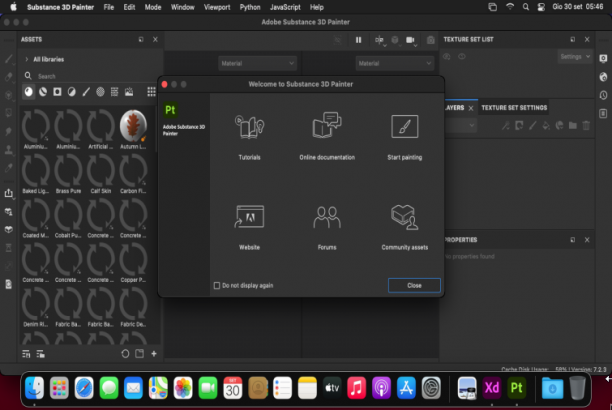Open the blending dropdown under Layers tab
This screenshot has width=612, height=410.
[461, 125]
